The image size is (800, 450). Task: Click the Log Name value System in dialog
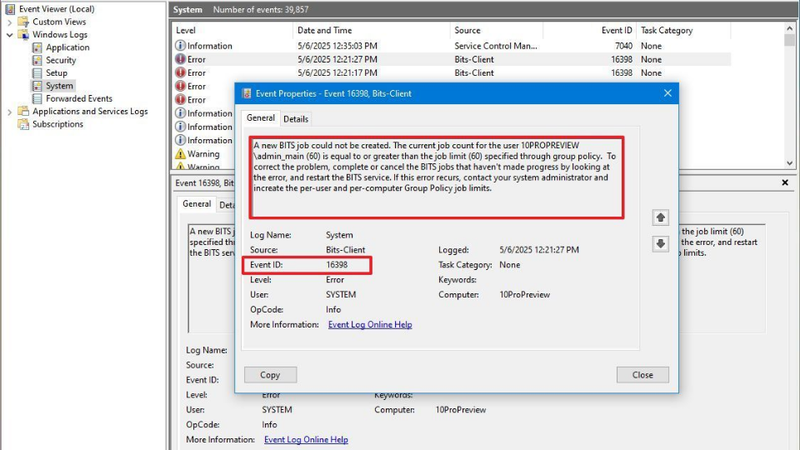pos(339,235)
